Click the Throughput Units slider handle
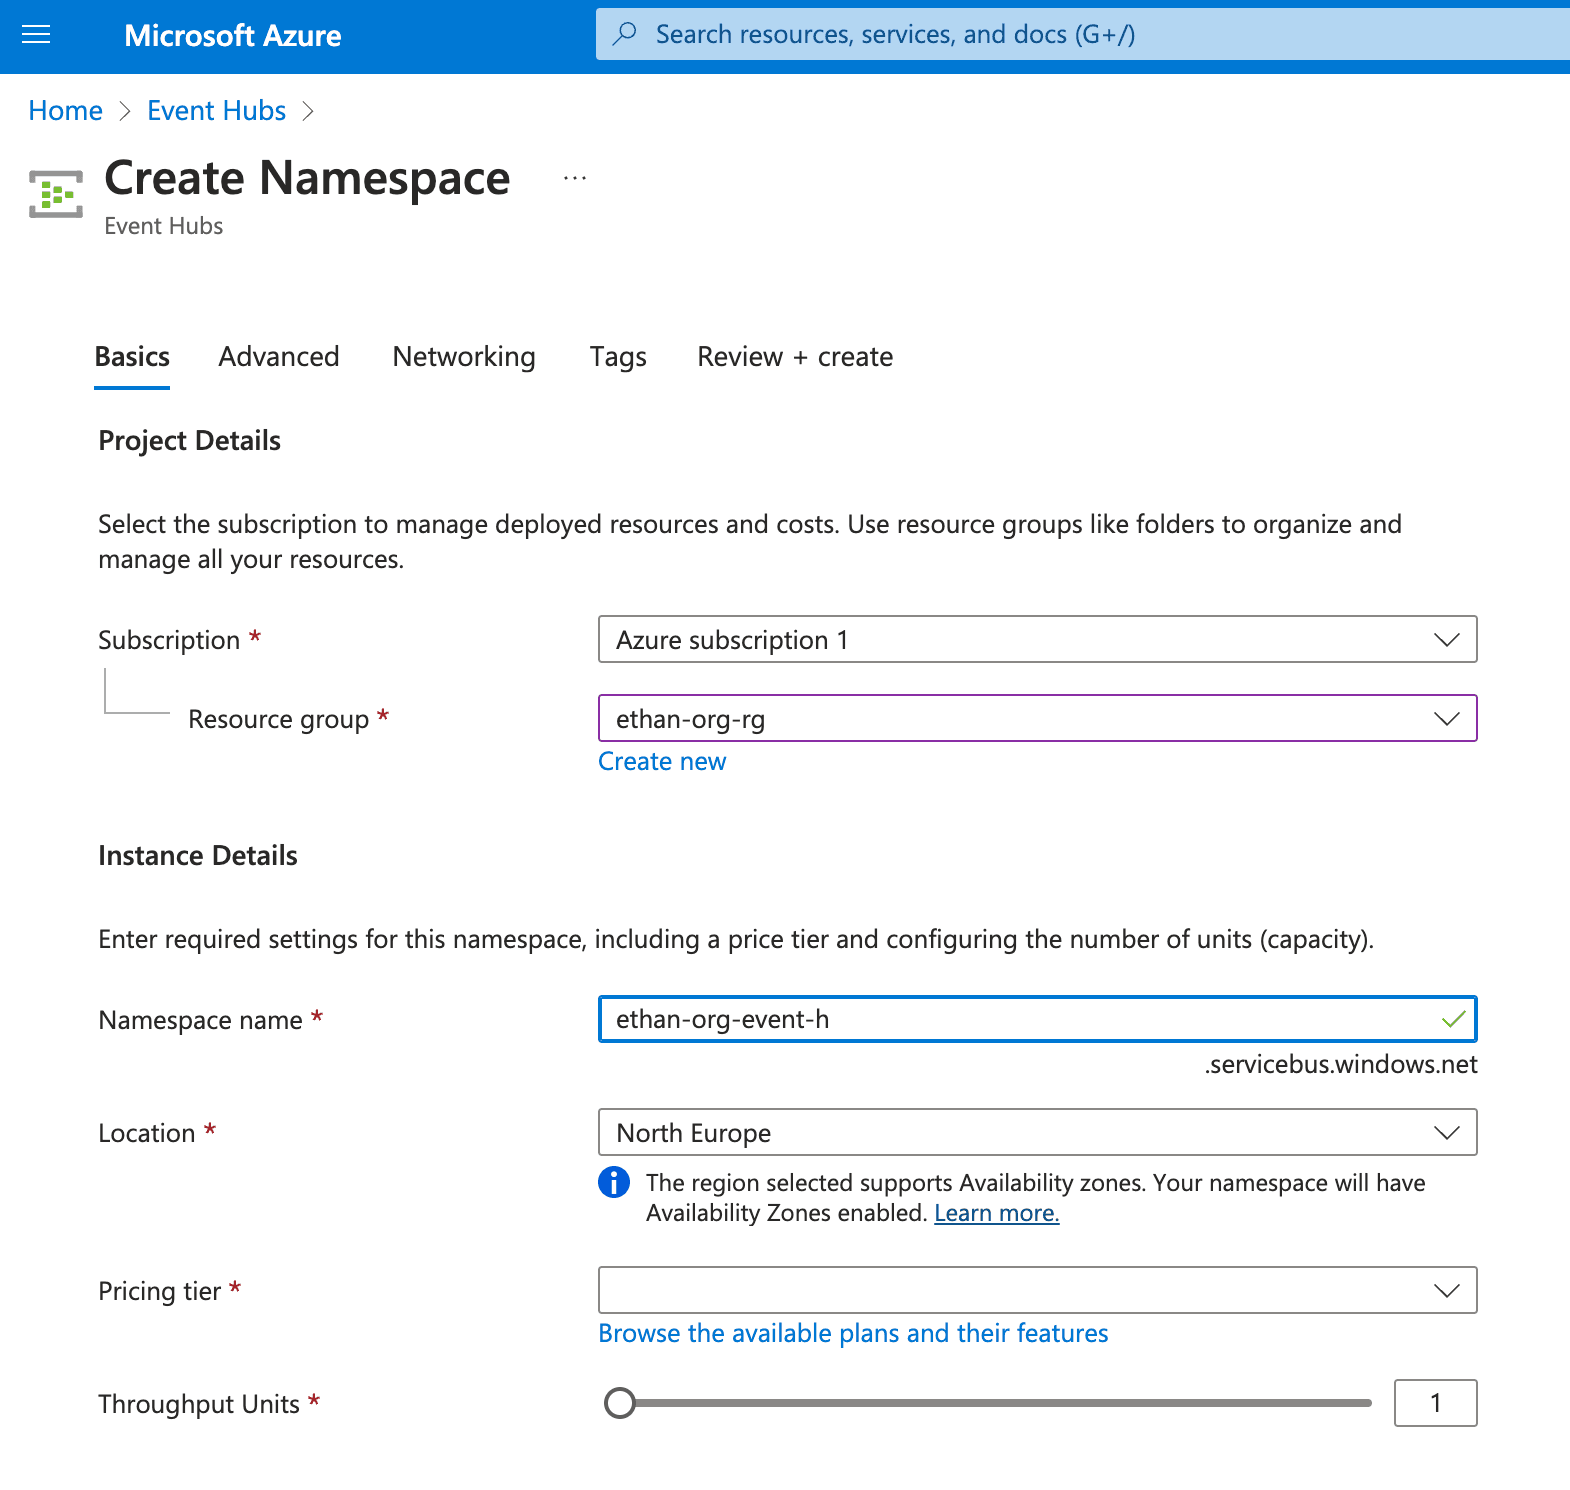Screen dimensions: 1570x1490 click(620, 1403)
